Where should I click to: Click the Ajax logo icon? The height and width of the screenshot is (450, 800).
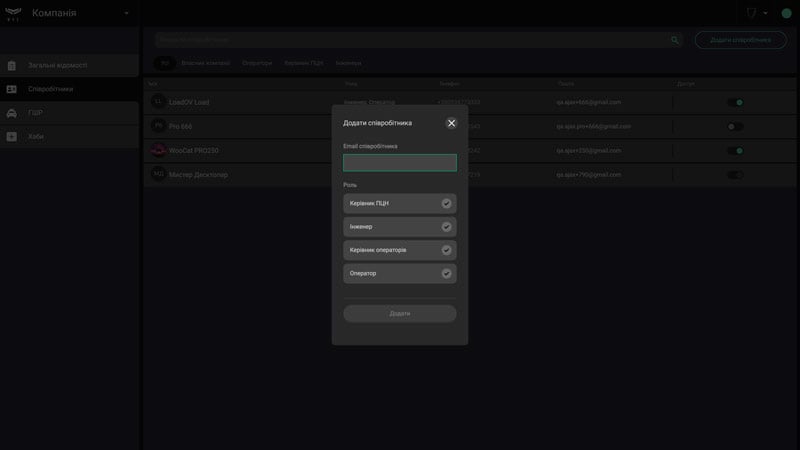13,13
